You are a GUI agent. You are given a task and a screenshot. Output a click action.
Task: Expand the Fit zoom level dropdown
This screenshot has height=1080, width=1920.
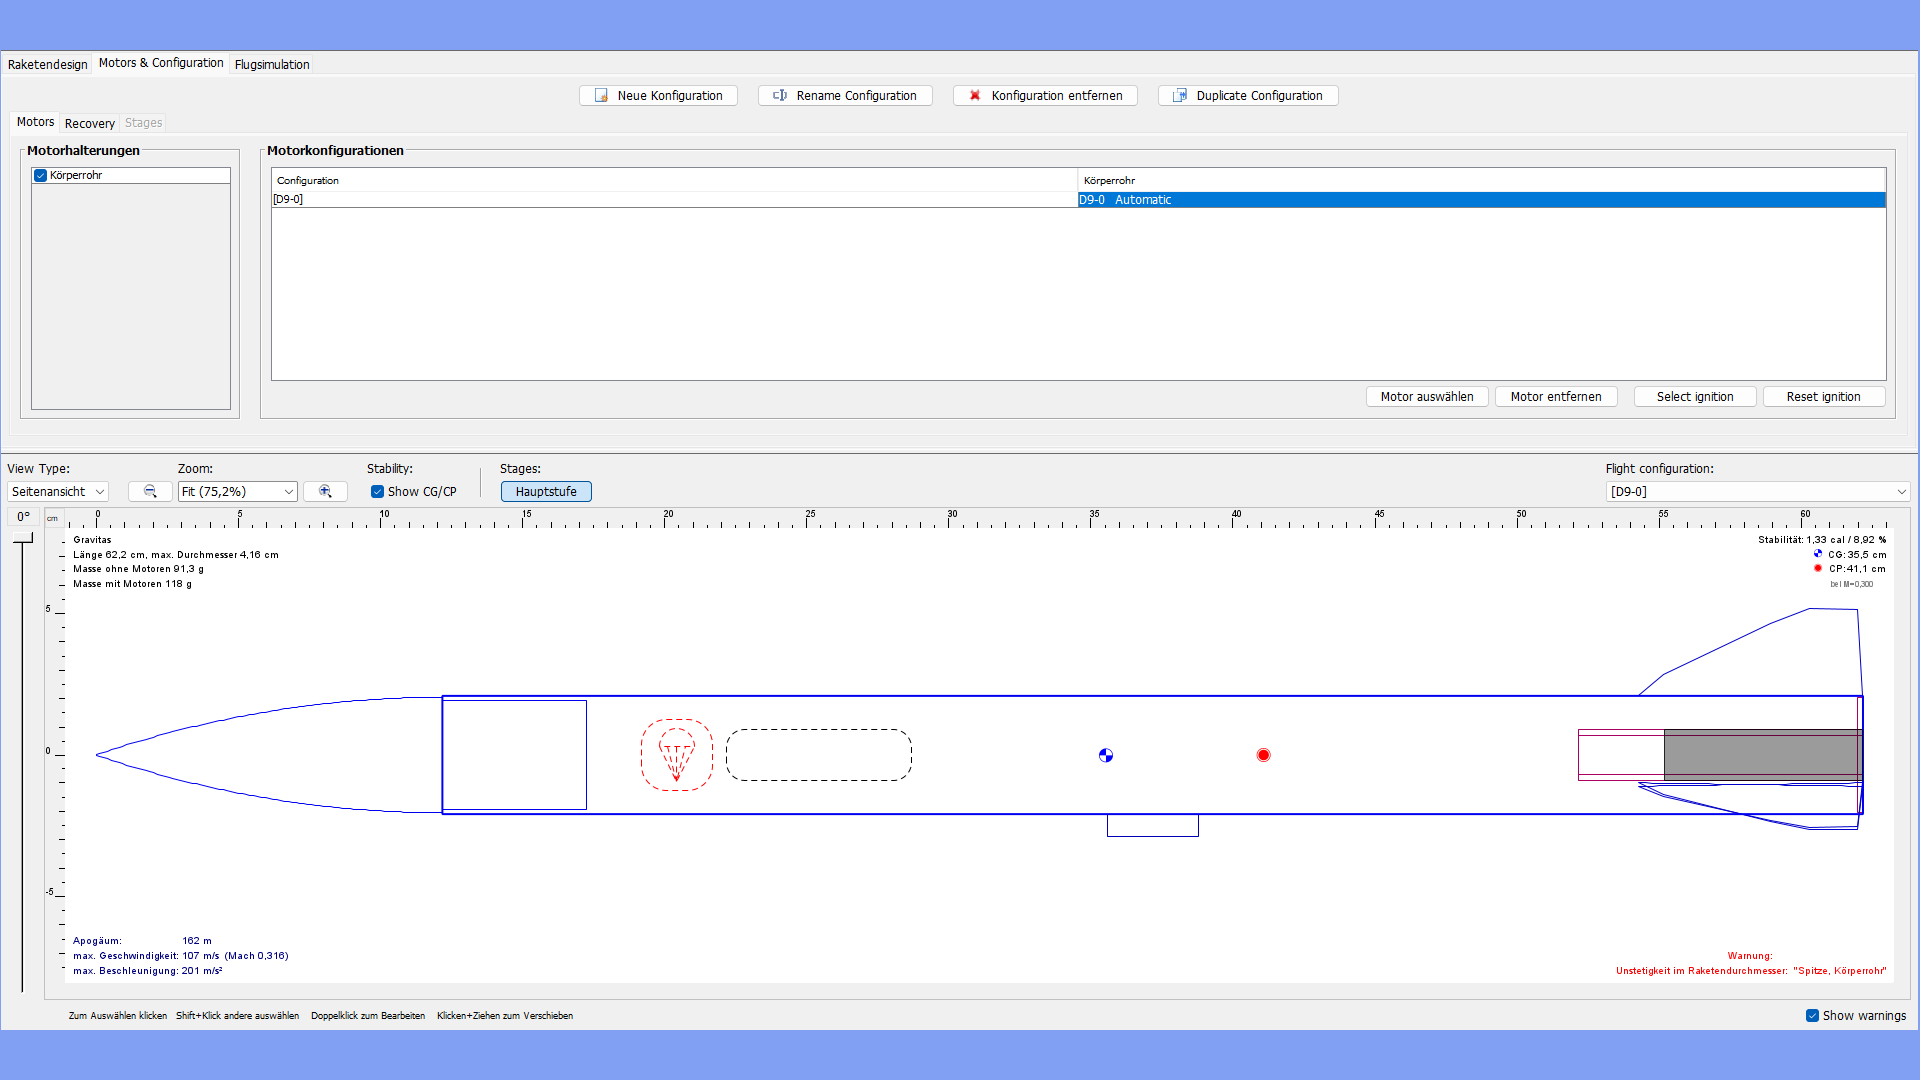point(238,491)
